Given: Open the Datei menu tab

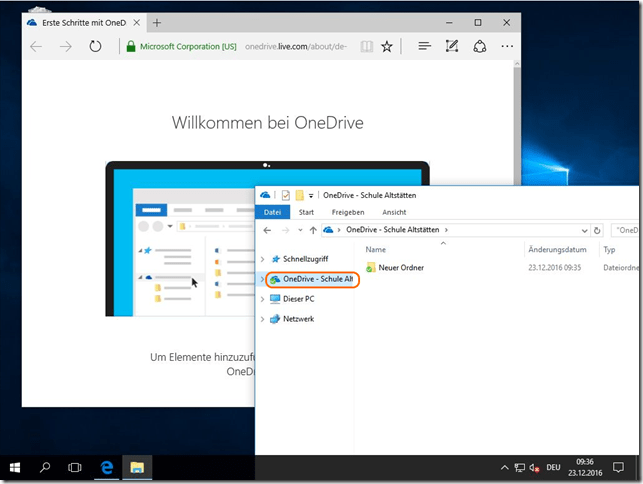Looking at the screenshot, I should (x=273, y=212).
